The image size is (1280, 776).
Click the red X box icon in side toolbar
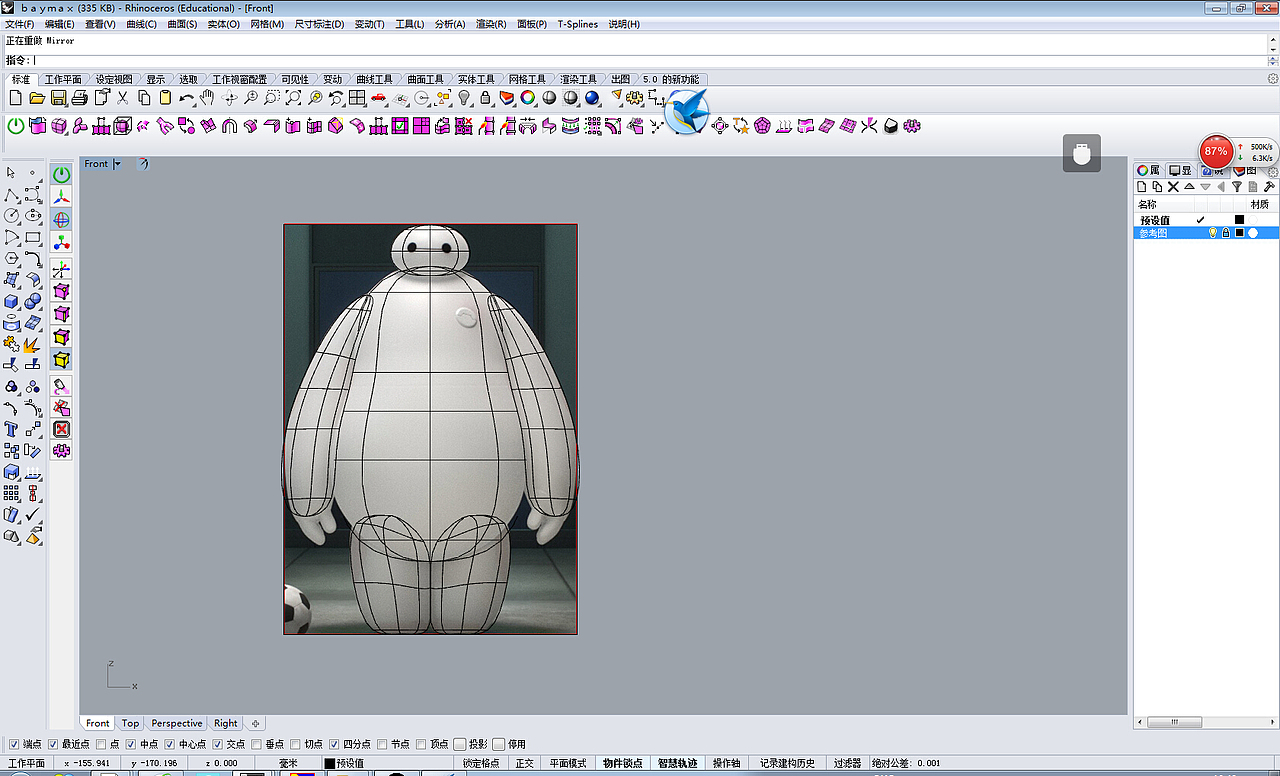pyautogui.click(x=62, y=429)
